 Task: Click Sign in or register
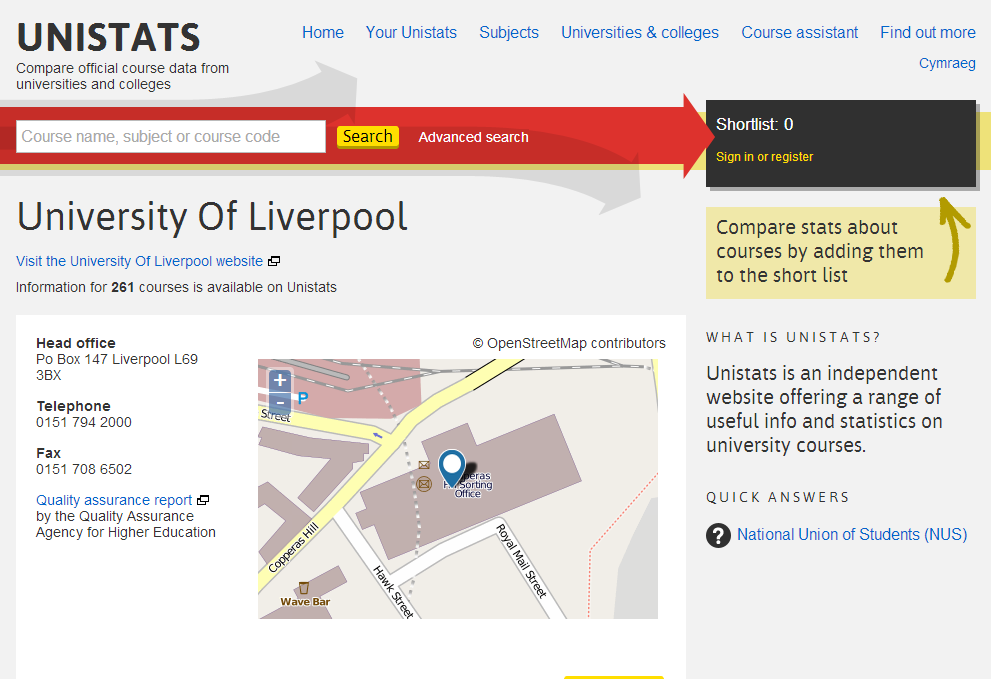click(x=764, y=157)
